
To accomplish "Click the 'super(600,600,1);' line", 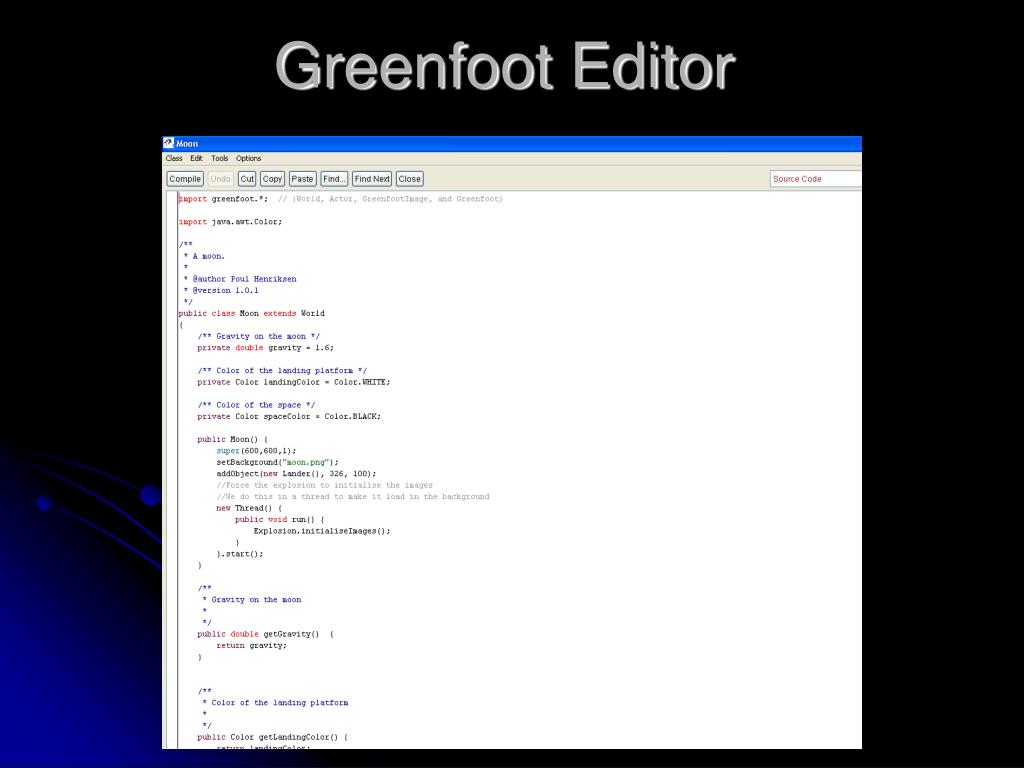I will 256,451.
